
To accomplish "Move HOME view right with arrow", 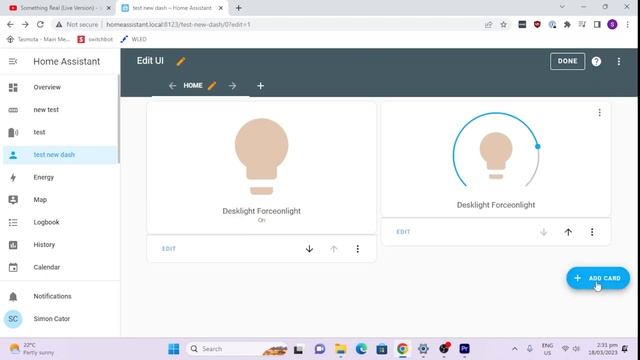I will (x=232, y=86).
